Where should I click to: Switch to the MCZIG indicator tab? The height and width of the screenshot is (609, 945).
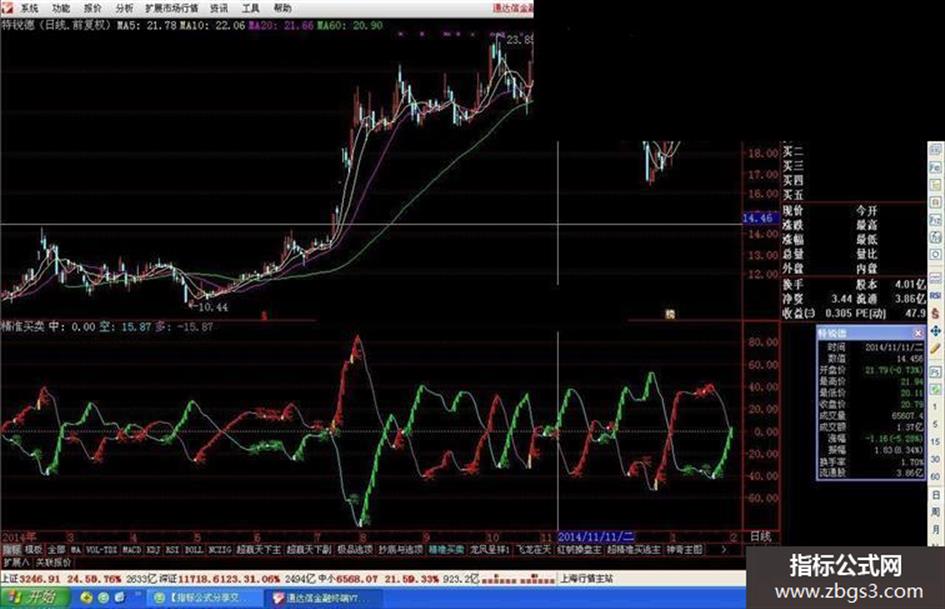click(x=220, y=549)
